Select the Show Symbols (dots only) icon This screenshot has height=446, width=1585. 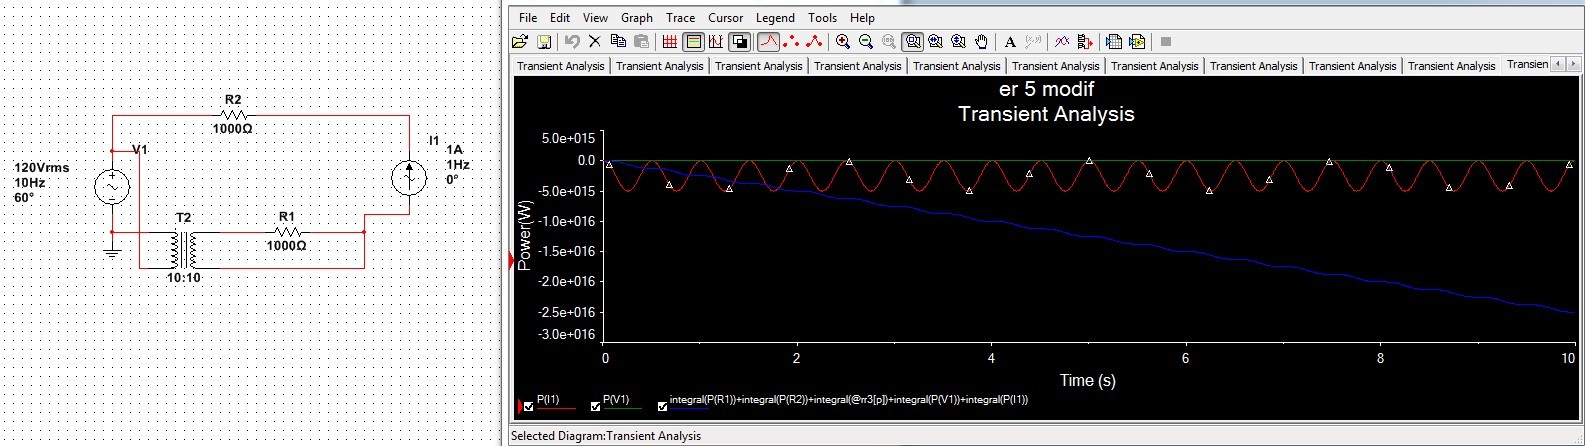pyautogui.click(x=791, y=41)
